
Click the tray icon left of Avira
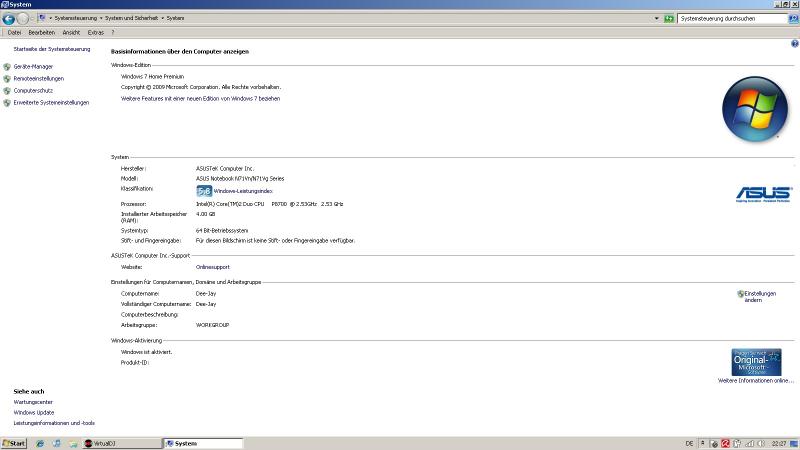[x=714, y=443]
